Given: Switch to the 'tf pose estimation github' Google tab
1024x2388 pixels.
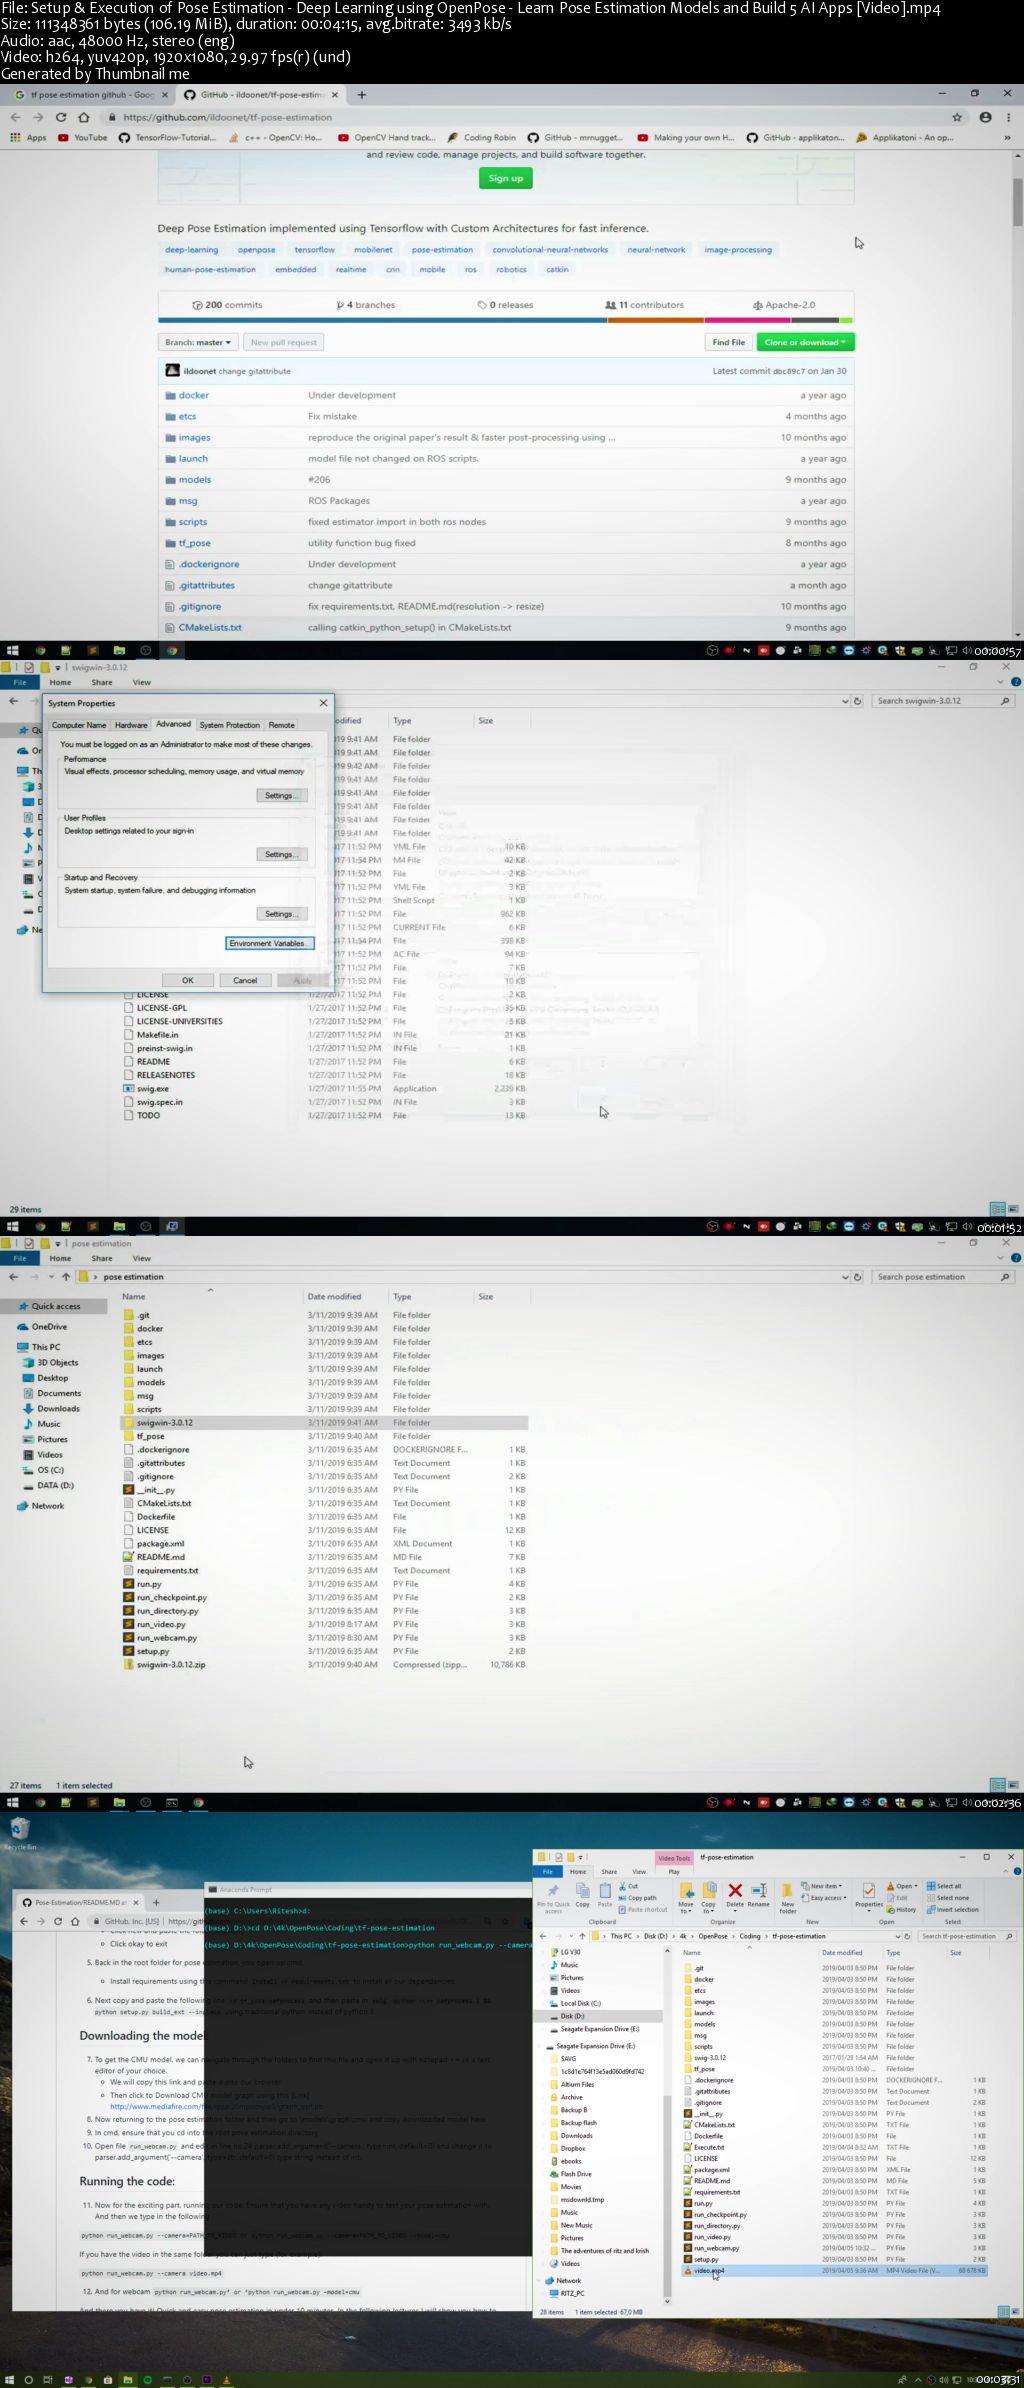Looking at the screenshot, I should pyautogui.click(x=90, y=95).
